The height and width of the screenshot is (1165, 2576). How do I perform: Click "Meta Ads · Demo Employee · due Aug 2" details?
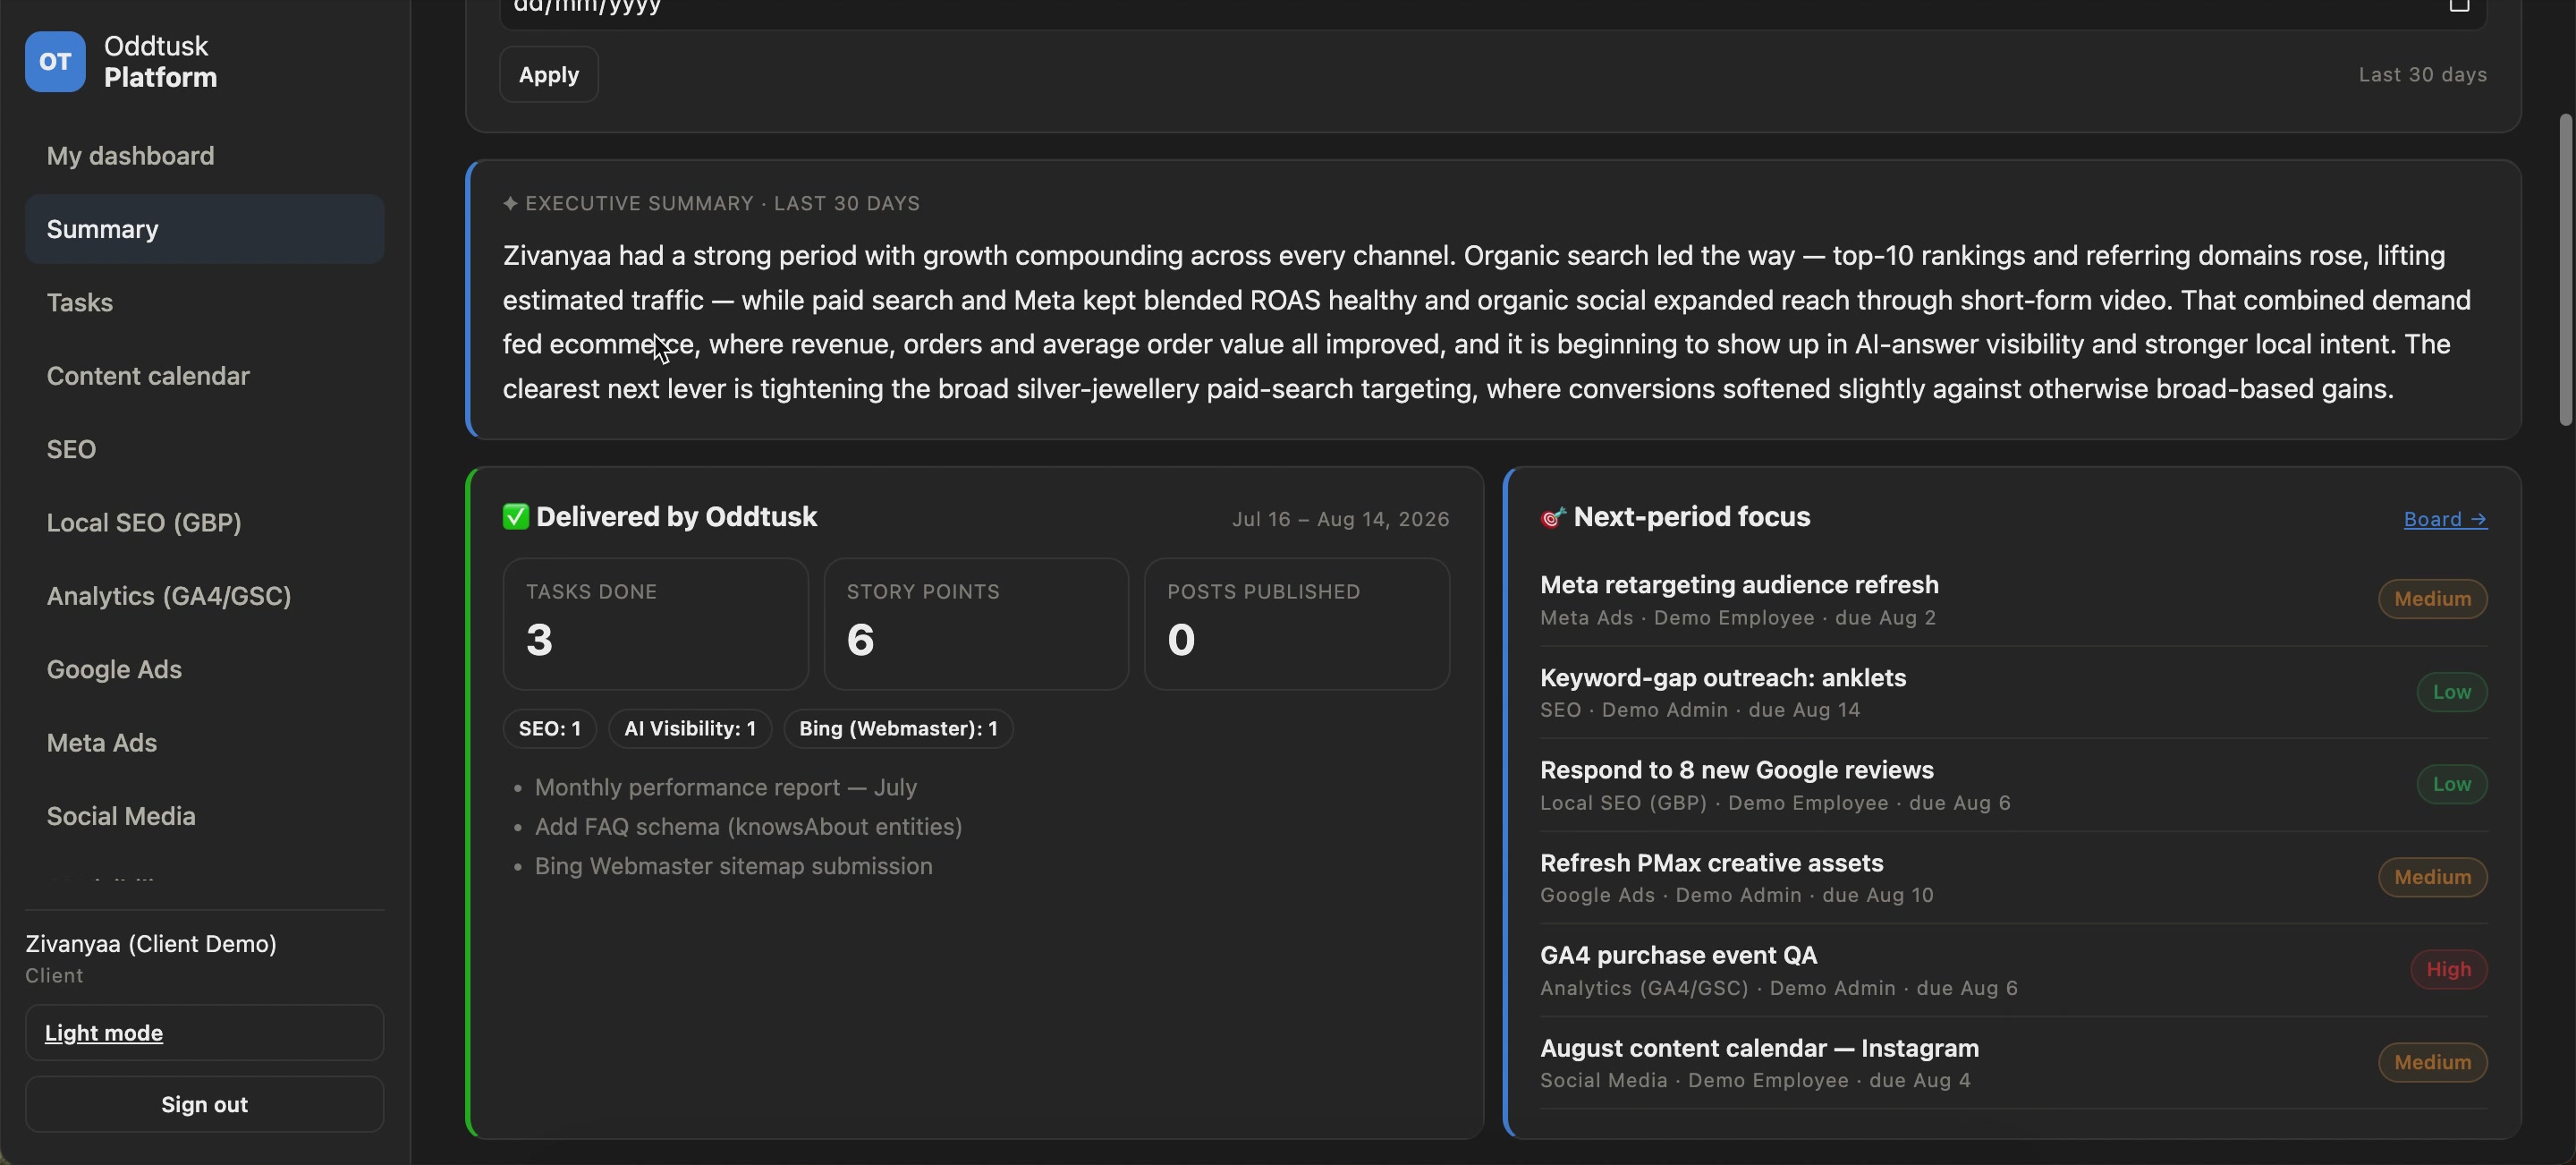click(1738, 618)
